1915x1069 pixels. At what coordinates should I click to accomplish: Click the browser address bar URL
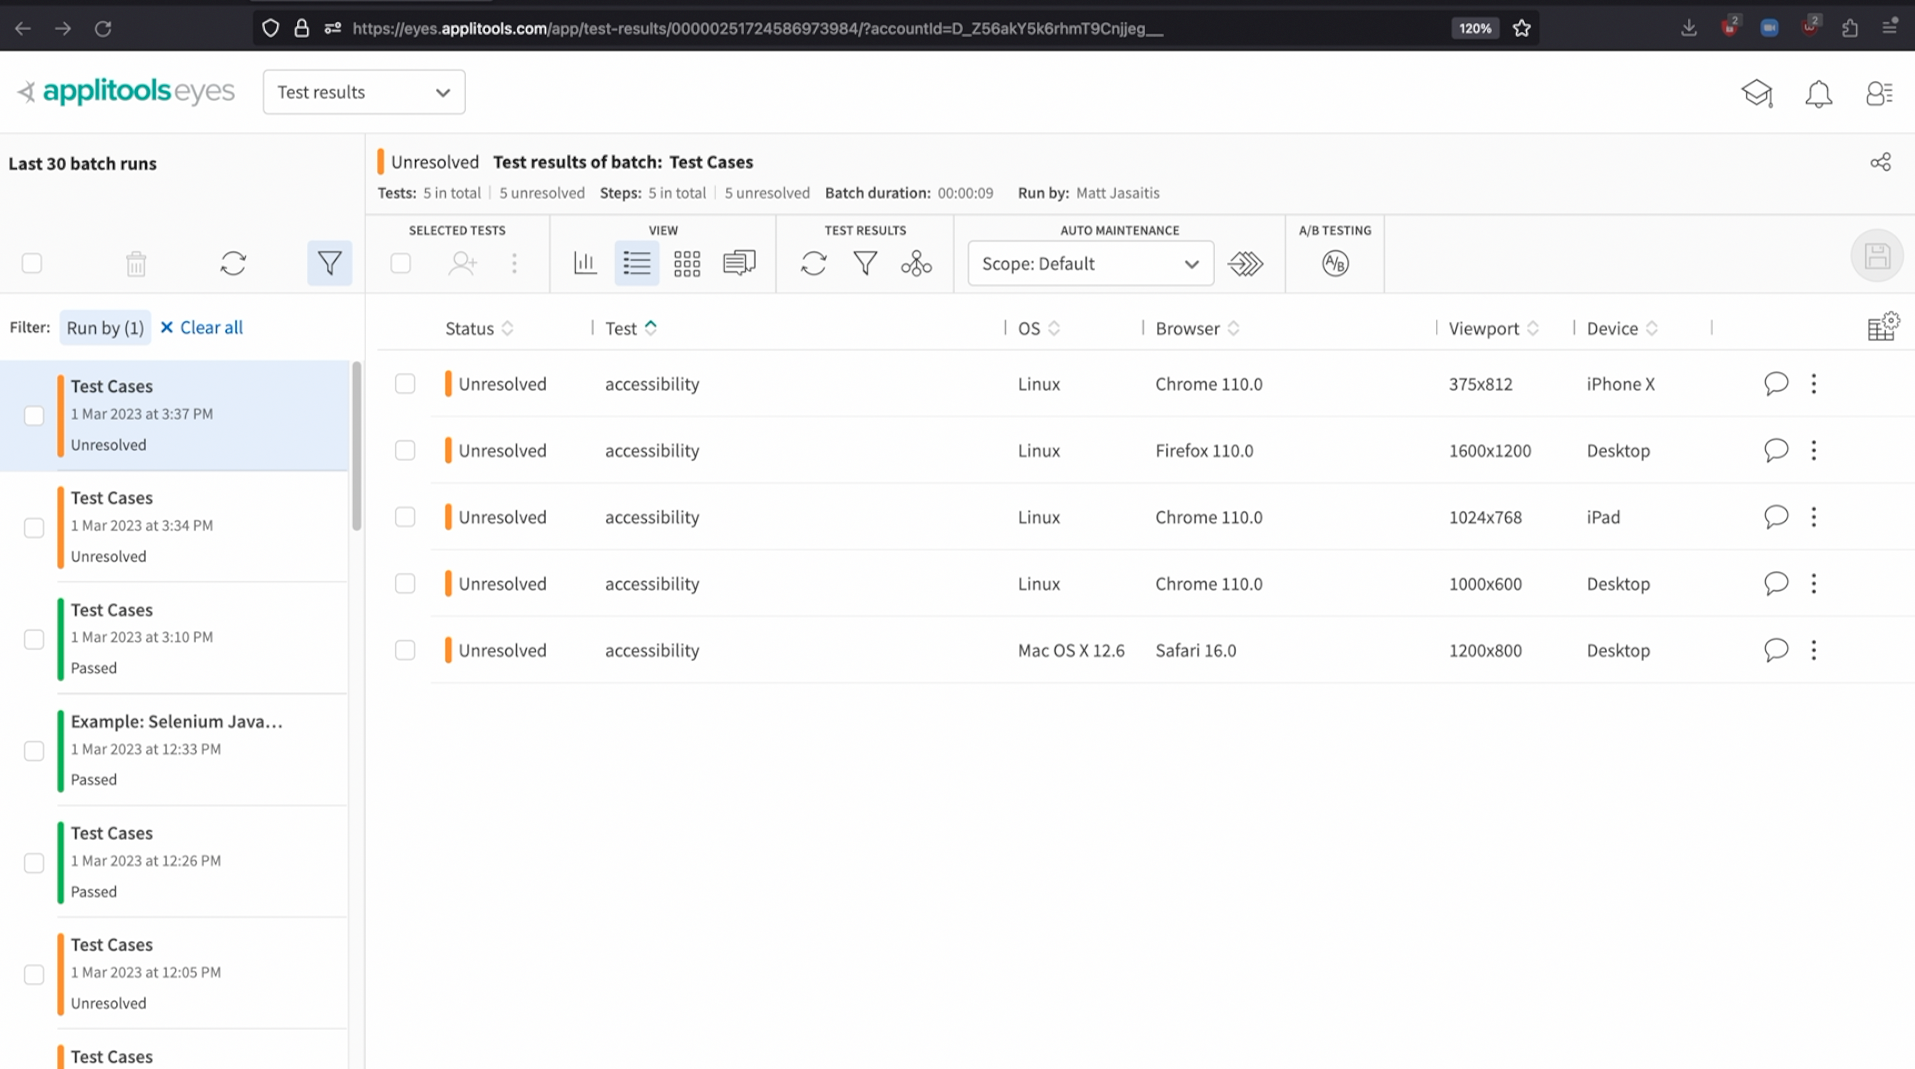pyautogui.click(x=757, y=28)
